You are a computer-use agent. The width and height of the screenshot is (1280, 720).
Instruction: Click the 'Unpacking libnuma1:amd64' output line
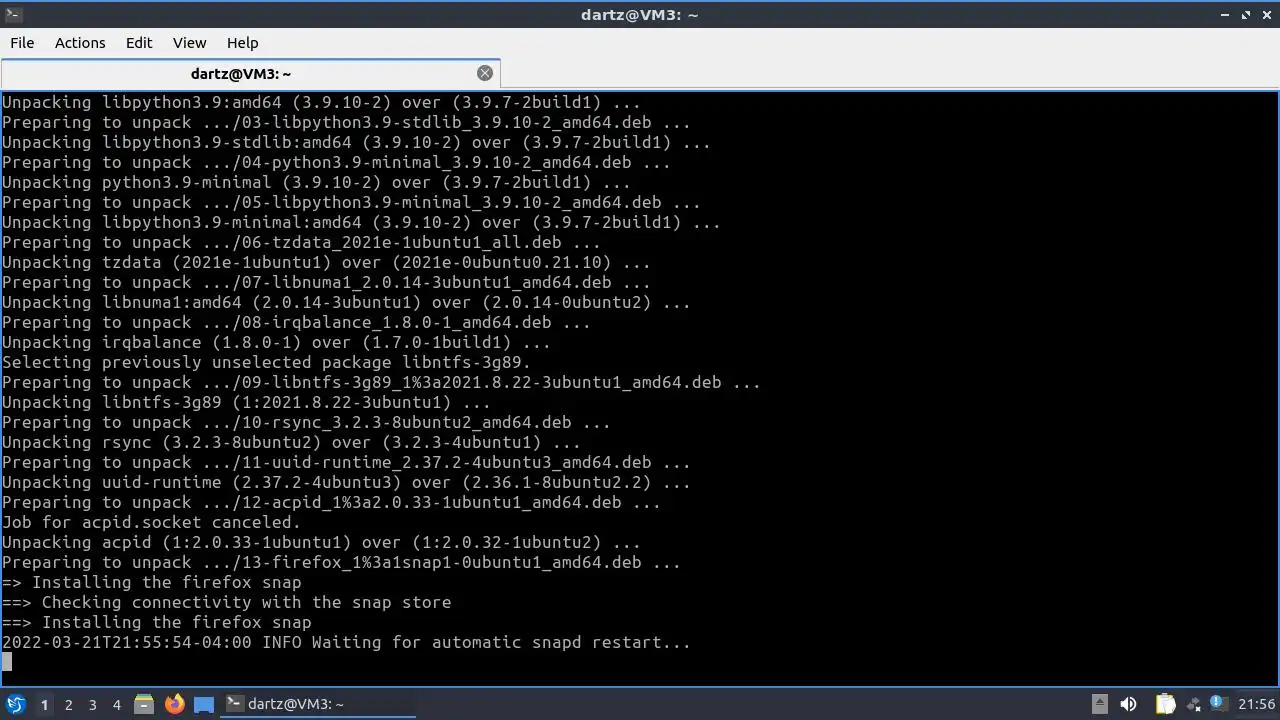tap(346, 302)
